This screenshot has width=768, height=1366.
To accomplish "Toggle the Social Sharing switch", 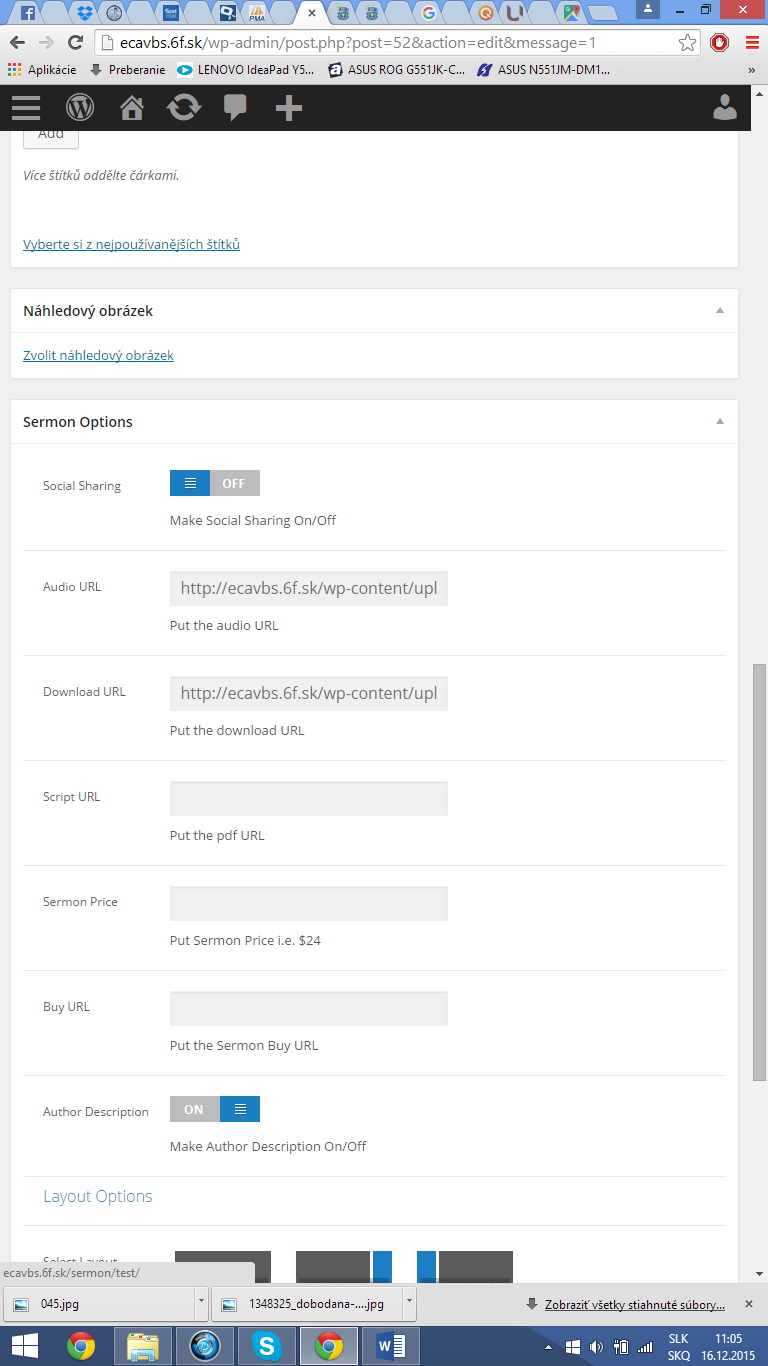I will (215, 483).
